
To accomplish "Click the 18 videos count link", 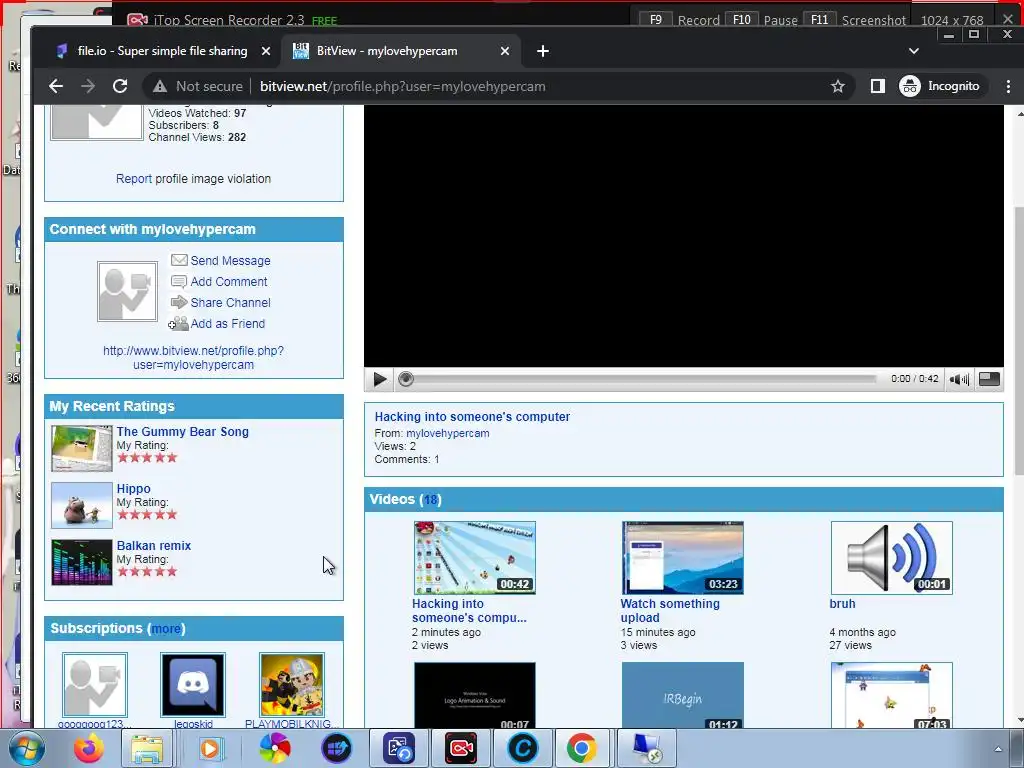I will [x=430, y=500].
